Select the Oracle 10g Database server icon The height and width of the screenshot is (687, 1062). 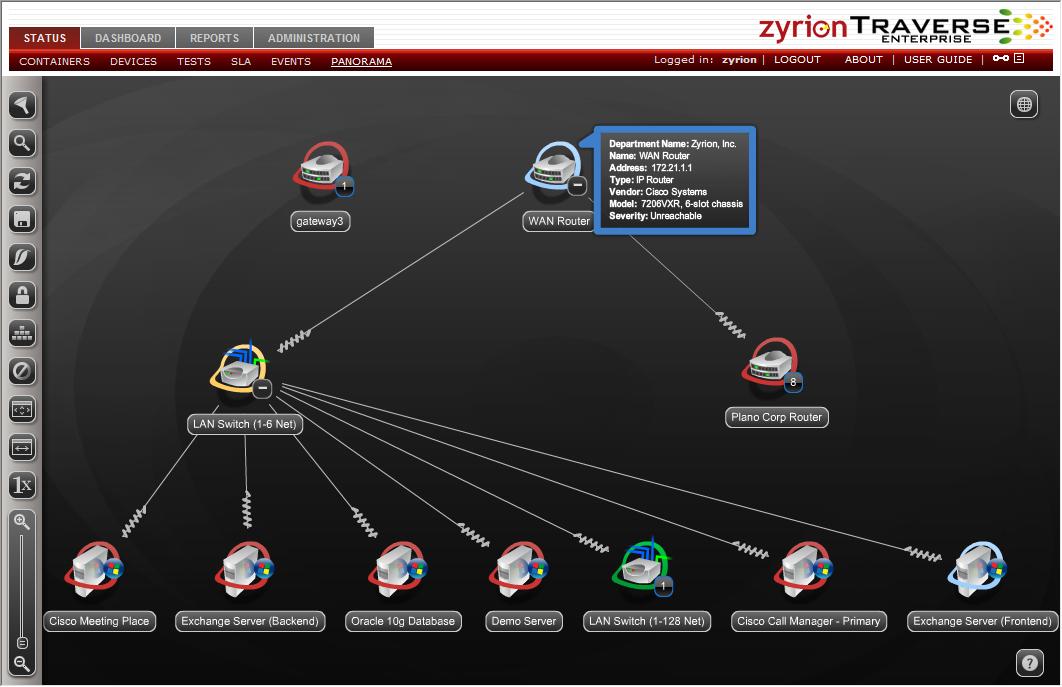pos(398,569)
